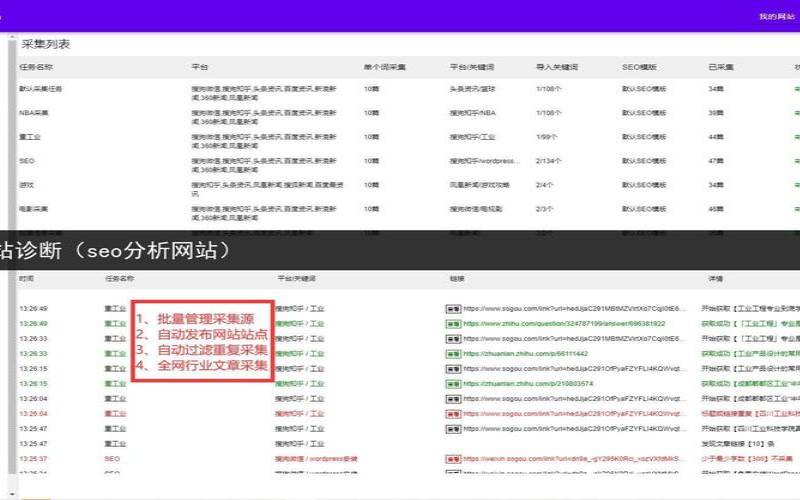
Task: Click the vertical scrollbar beside the page
Action: click(x=12, y=255)
